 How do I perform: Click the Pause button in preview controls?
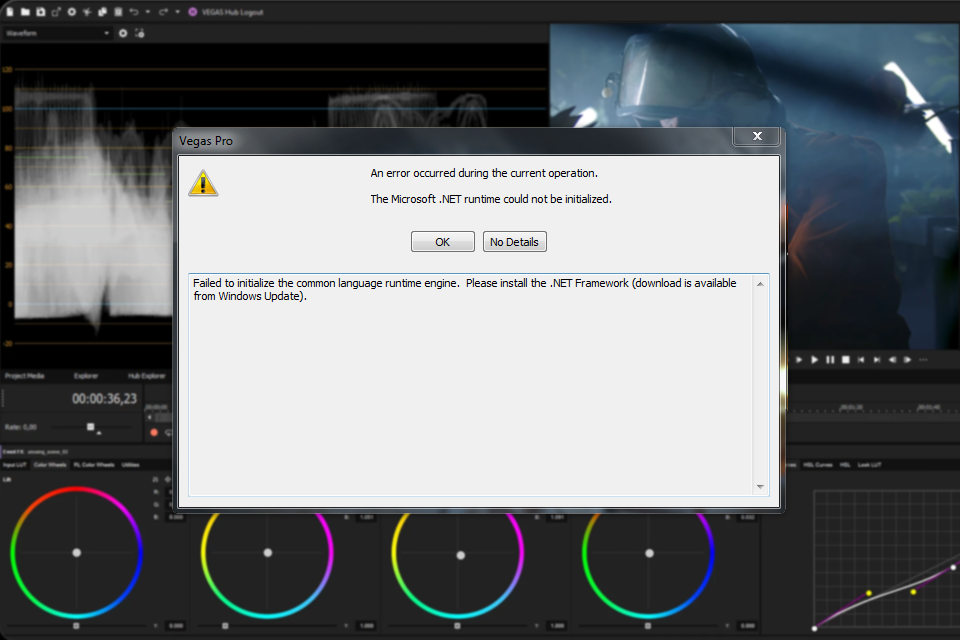coord(830,360)
